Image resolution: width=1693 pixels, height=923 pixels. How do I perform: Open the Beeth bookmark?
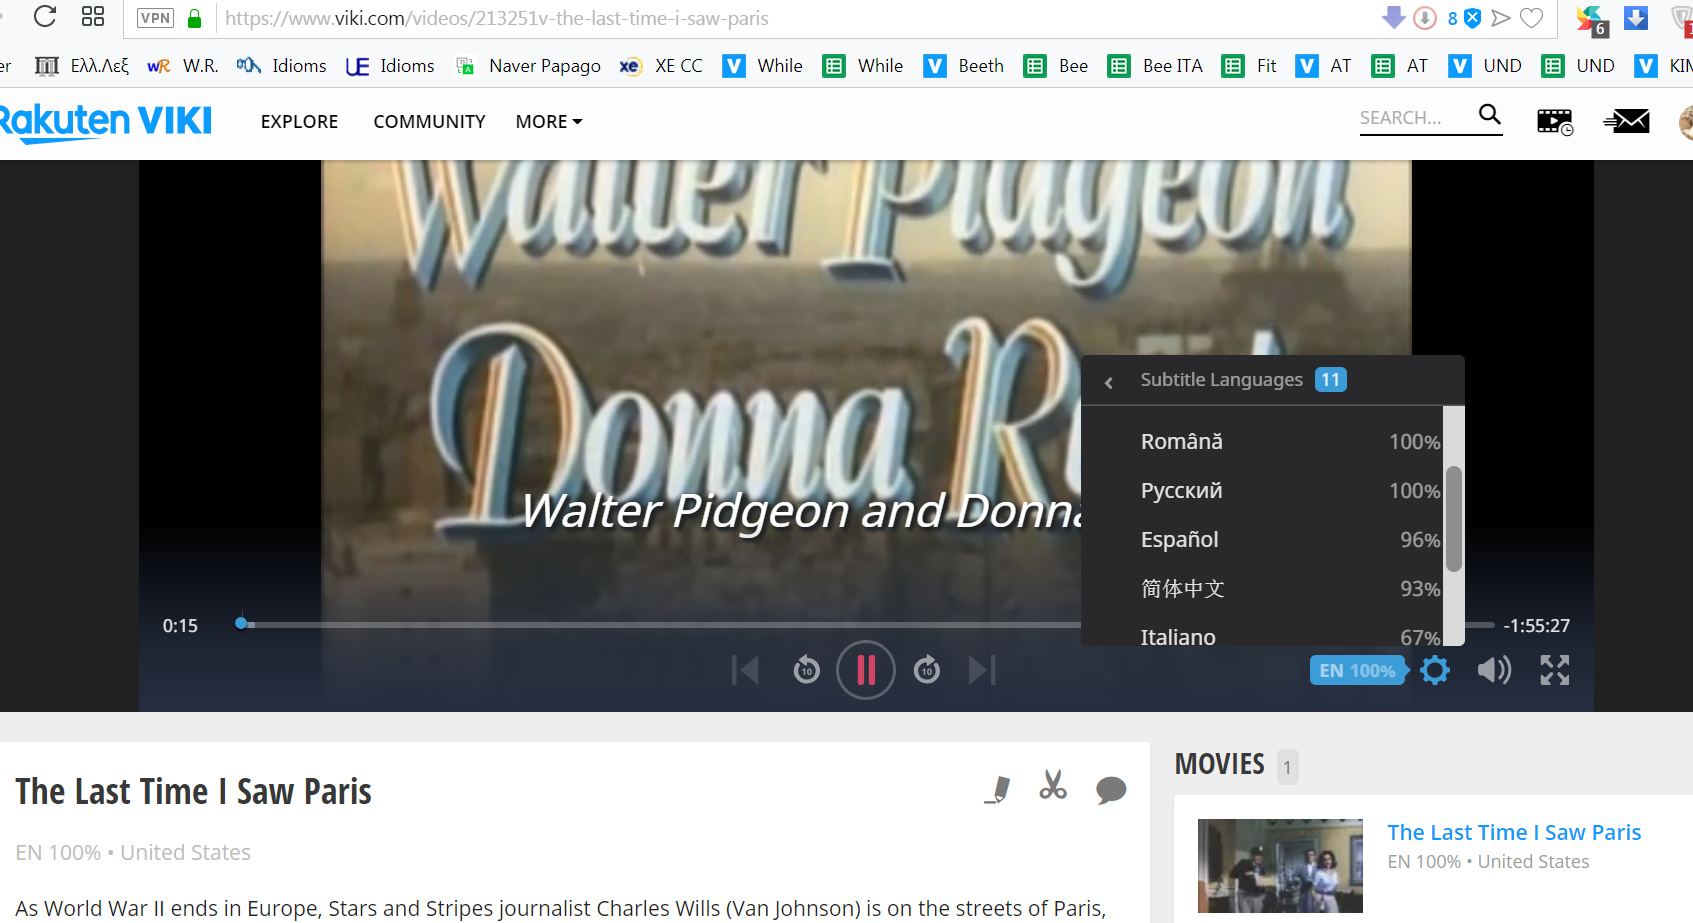[x=964, y=66]
